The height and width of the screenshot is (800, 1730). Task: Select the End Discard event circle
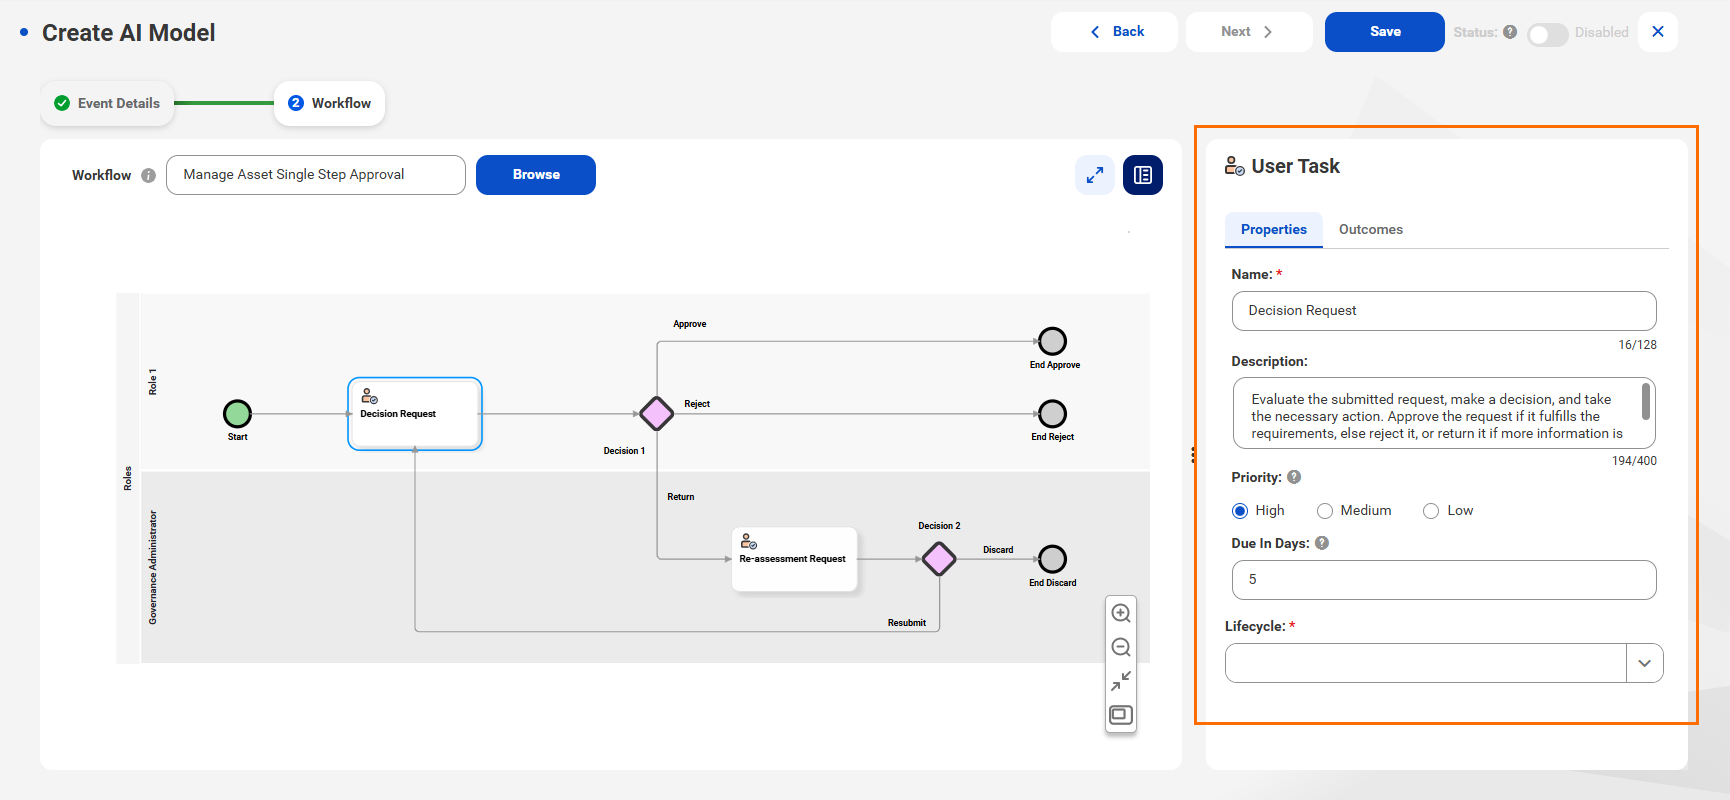point(1052,559)
